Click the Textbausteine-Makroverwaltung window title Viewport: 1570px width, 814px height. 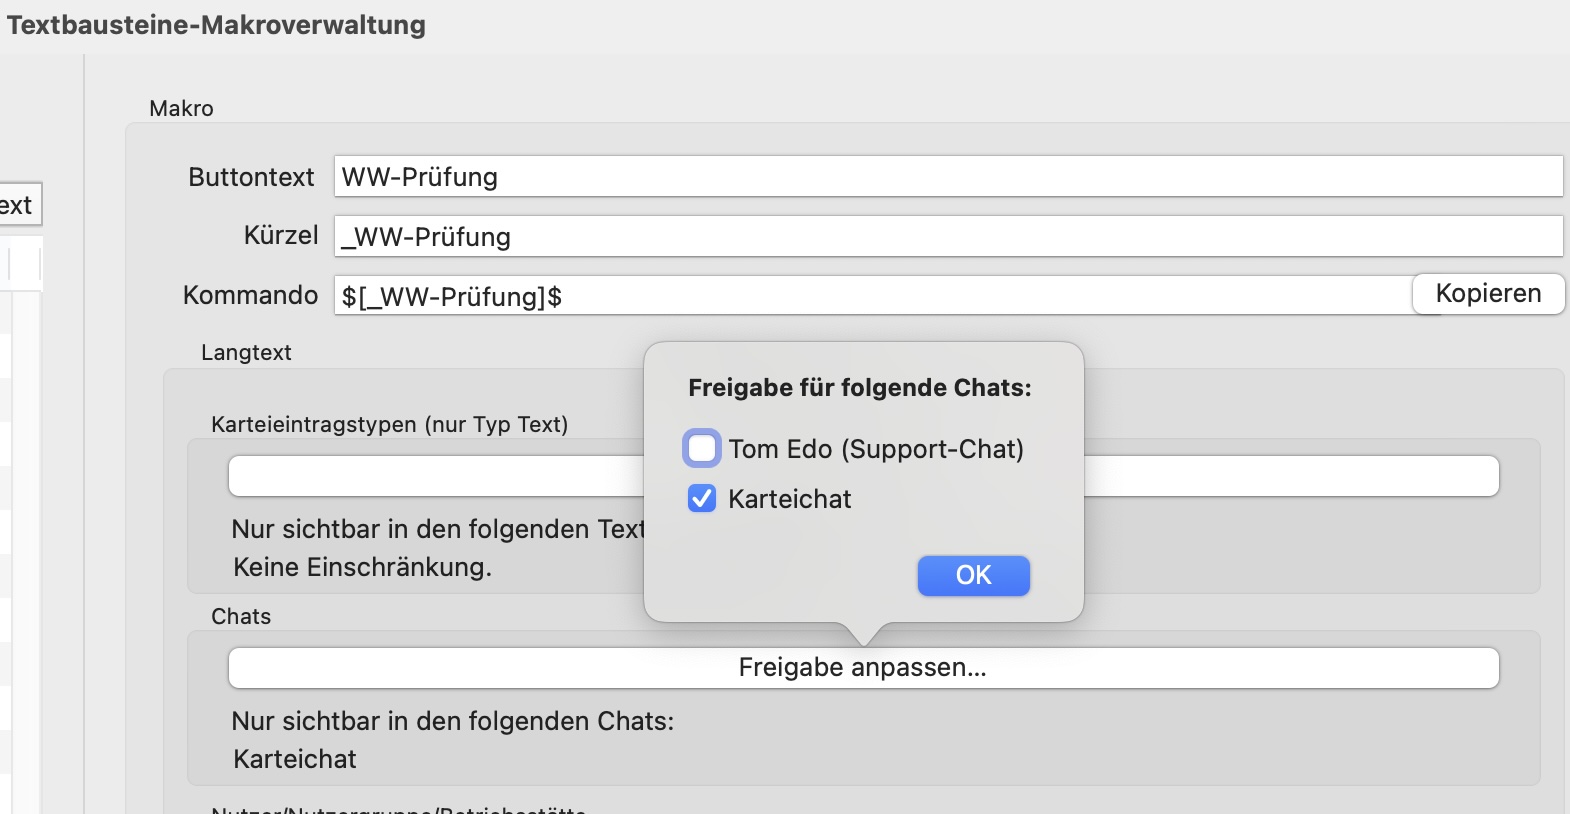216,25
